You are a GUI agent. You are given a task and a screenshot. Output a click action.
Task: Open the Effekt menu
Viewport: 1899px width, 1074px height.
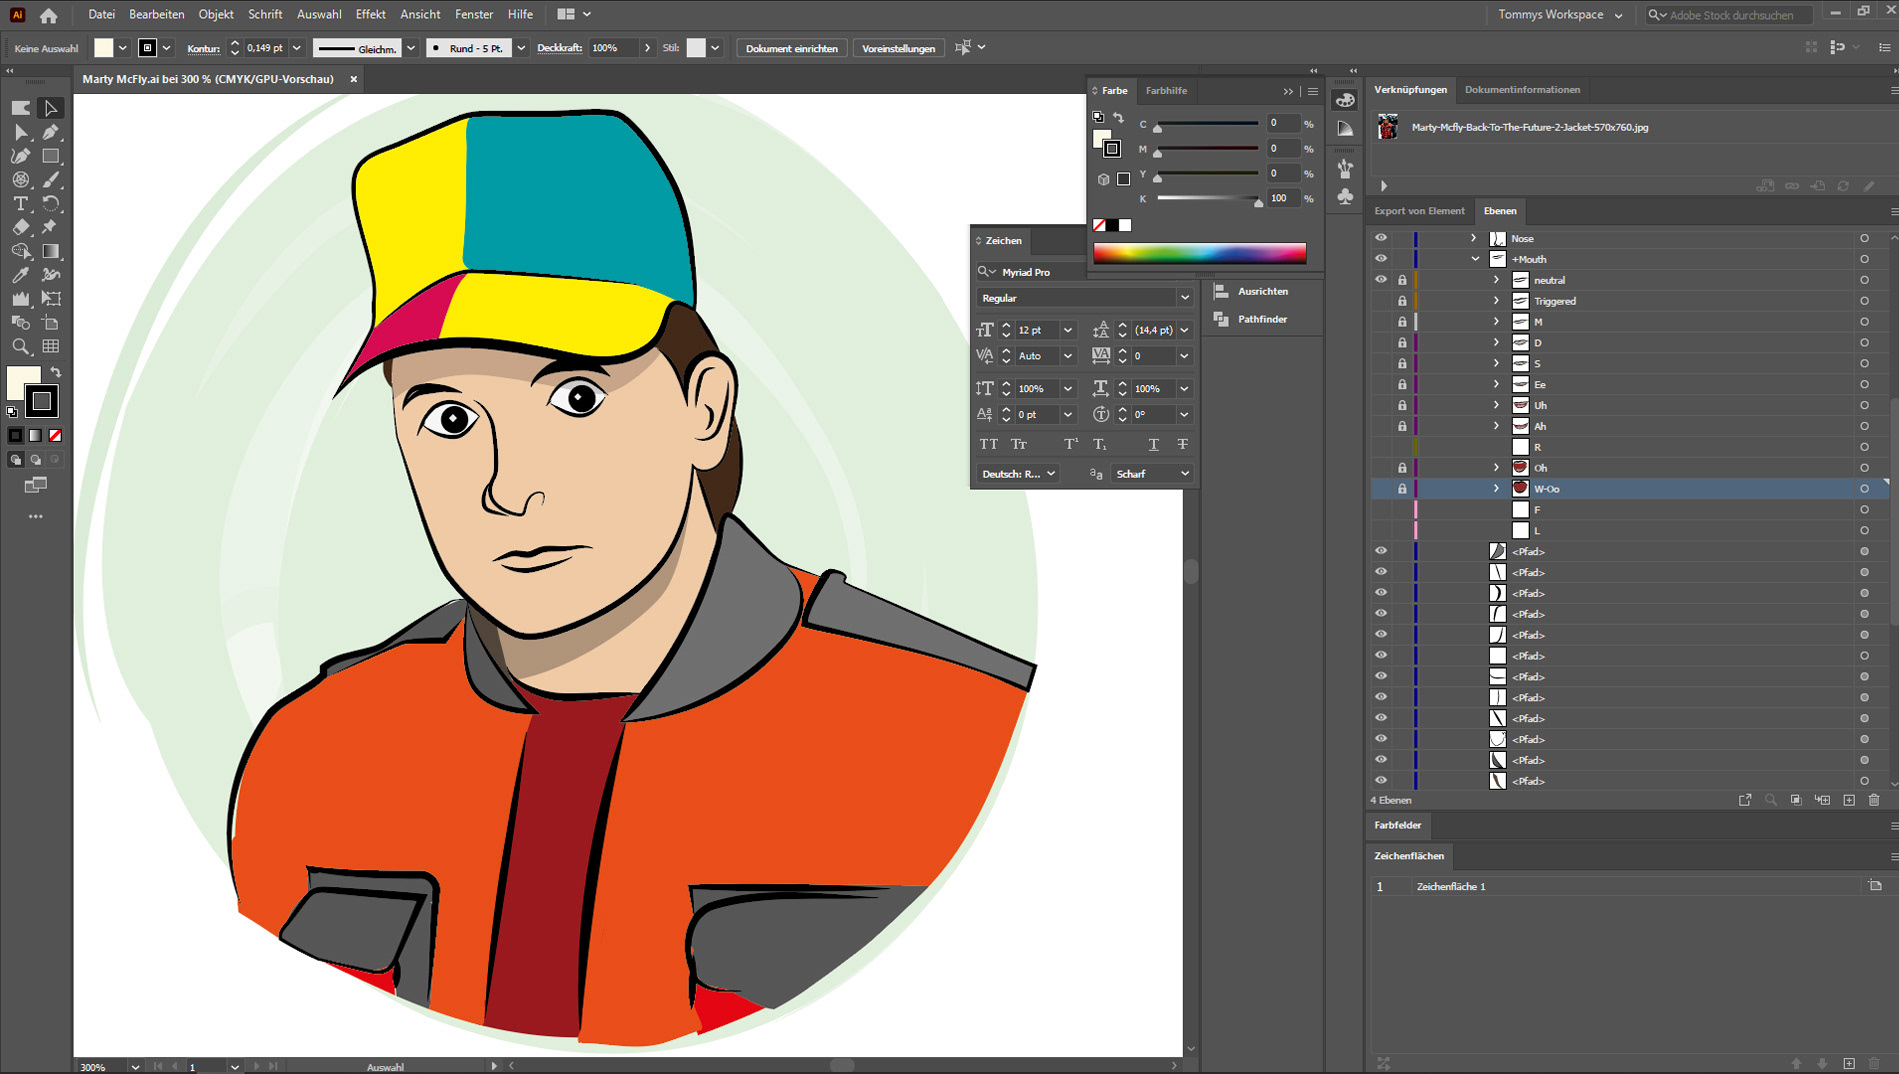(370, 15)
